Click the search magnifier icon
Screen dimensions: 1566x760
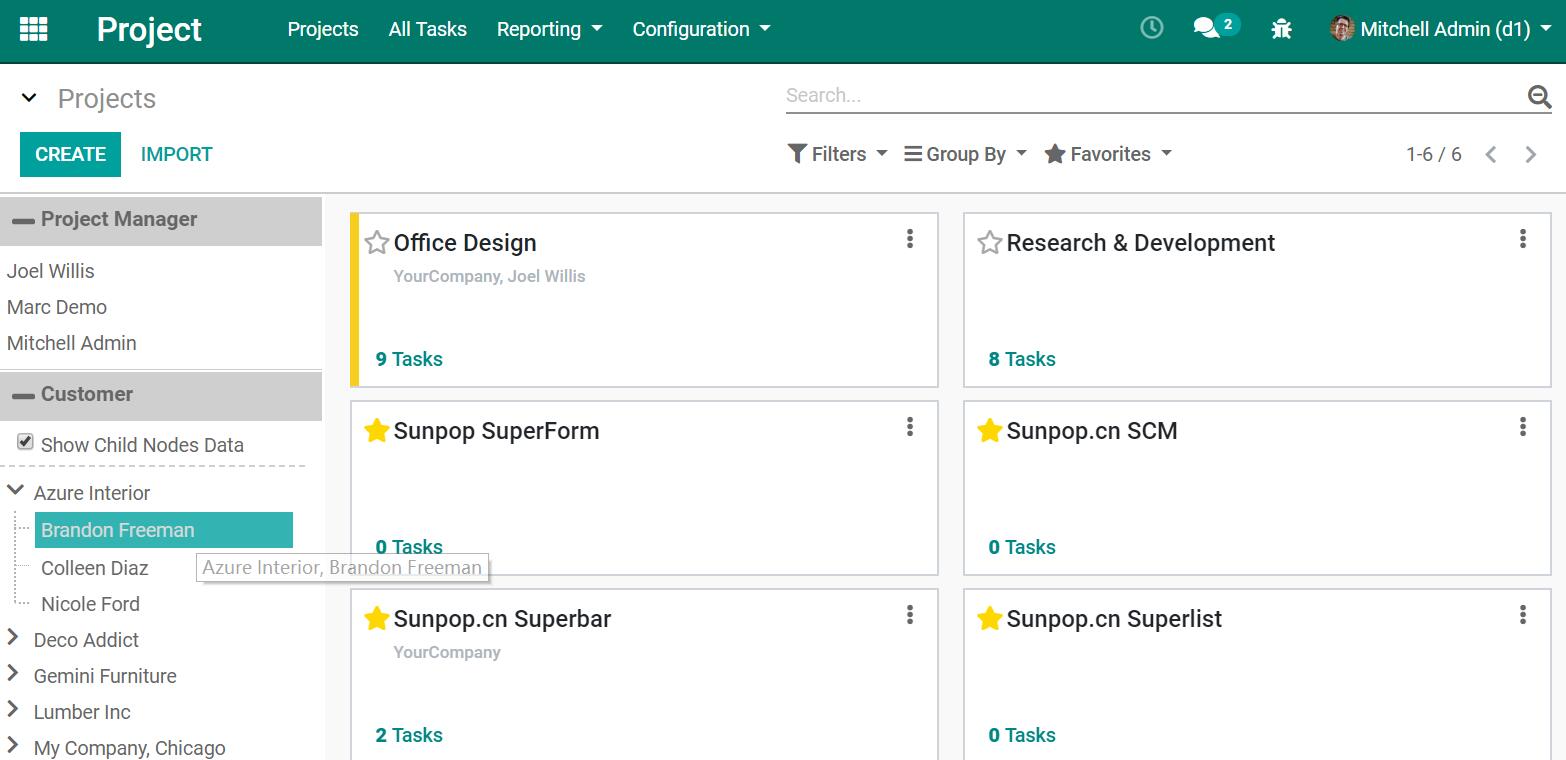point(1539,97)
